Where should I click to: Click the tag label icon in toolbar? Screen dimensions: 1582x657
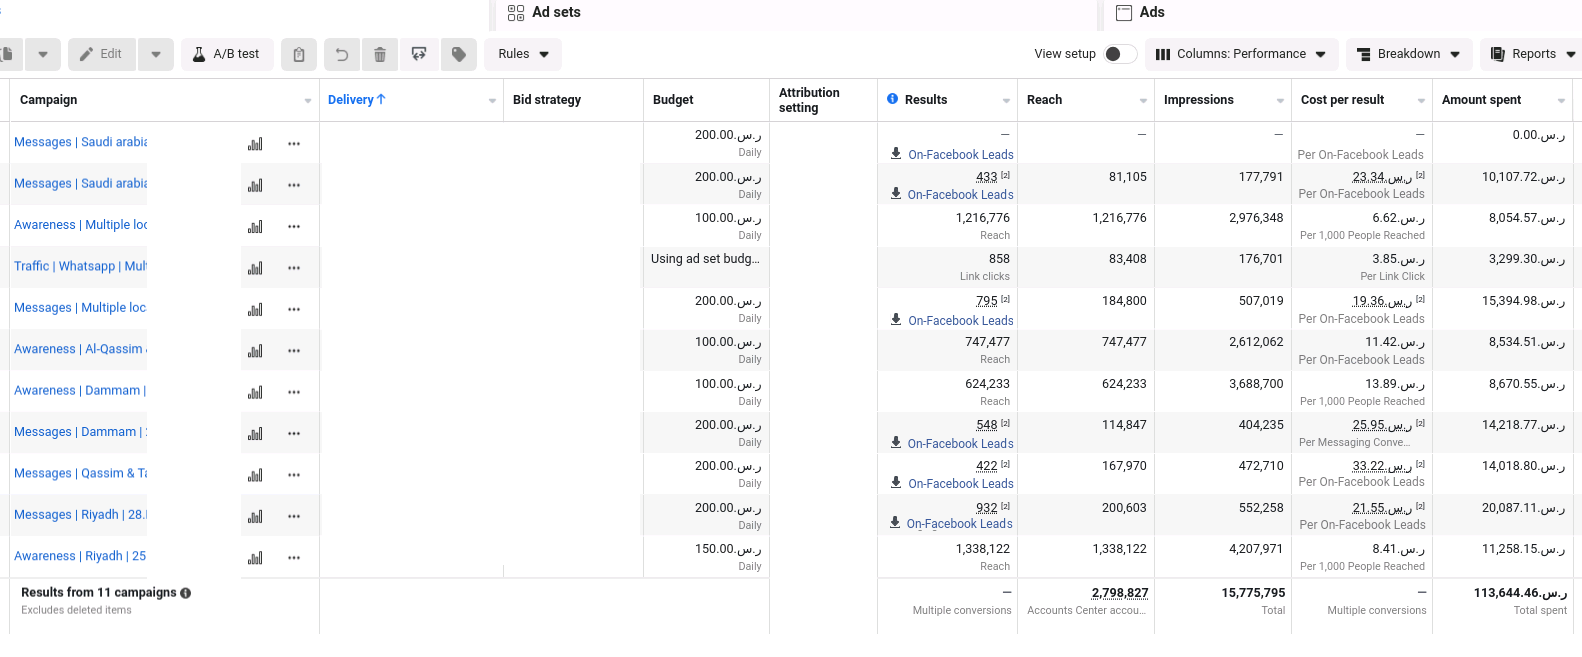tap(459, 54)
